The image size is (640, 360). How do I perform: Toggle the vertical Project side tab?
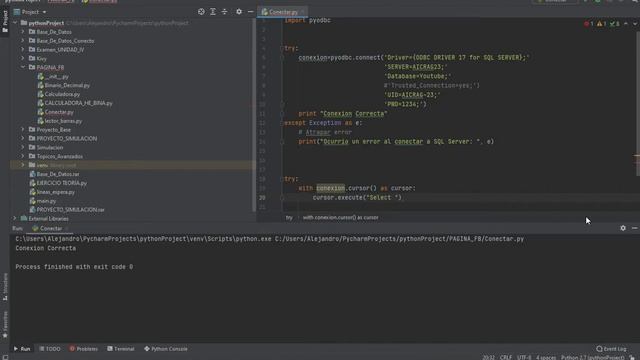[x=5, y=21]
